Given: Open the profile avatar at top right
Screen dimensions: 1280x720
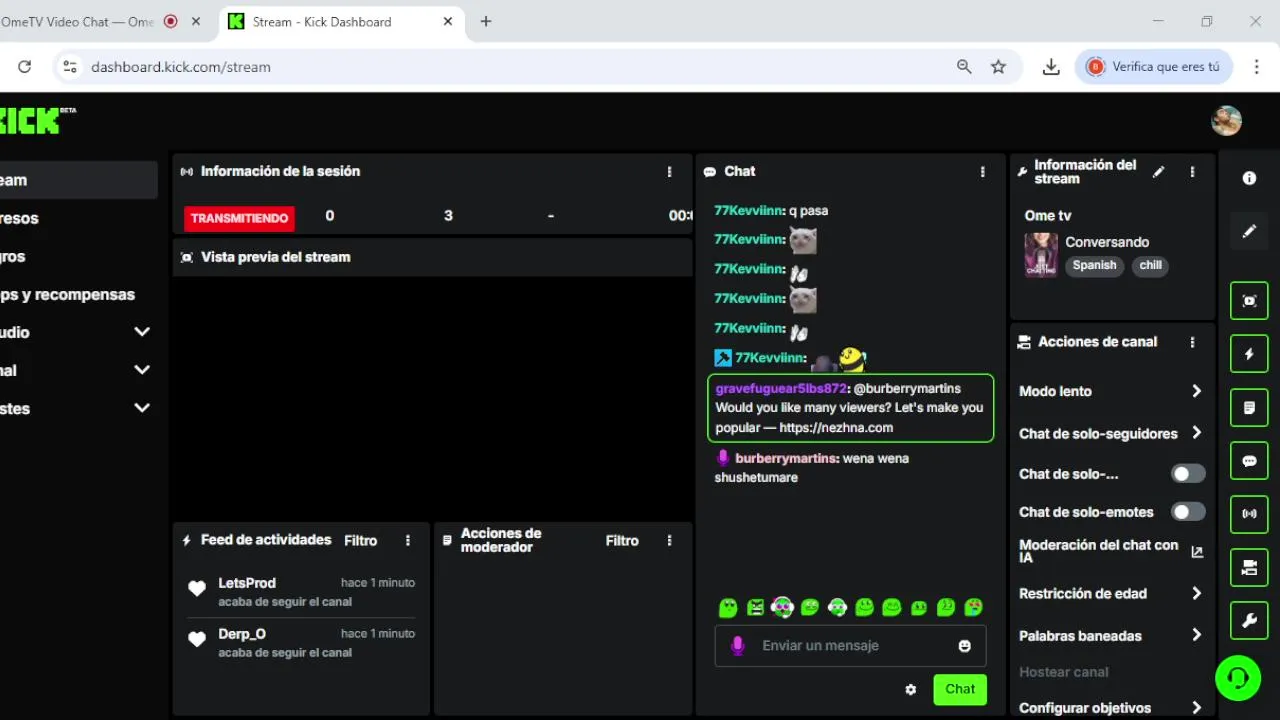Looking at the screenshot, I should [x=1226, y=121].
